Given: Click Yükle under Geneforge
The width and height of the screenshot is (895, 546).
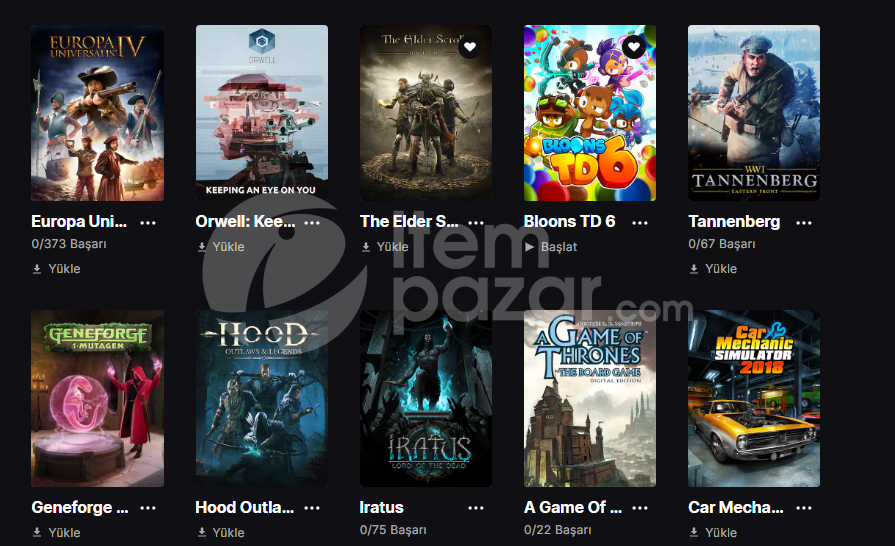Looking at the screenshot, I should point(57,532).
